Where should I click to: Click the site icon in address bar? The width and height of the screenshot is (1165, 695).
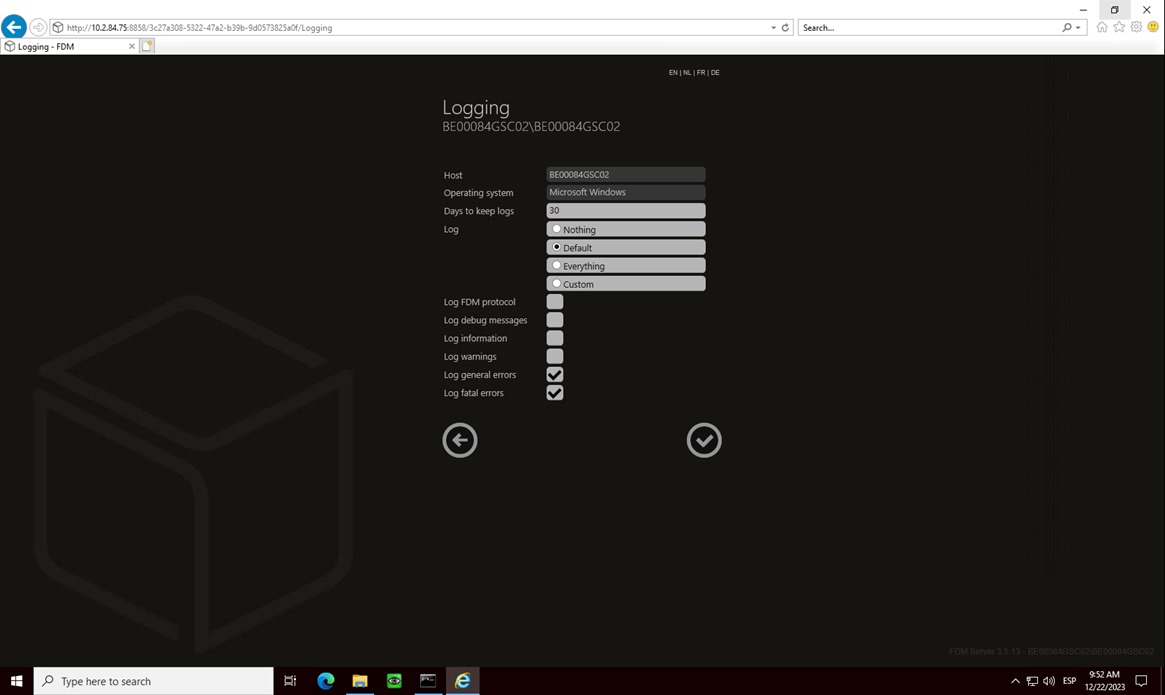(x=57, y=28)
